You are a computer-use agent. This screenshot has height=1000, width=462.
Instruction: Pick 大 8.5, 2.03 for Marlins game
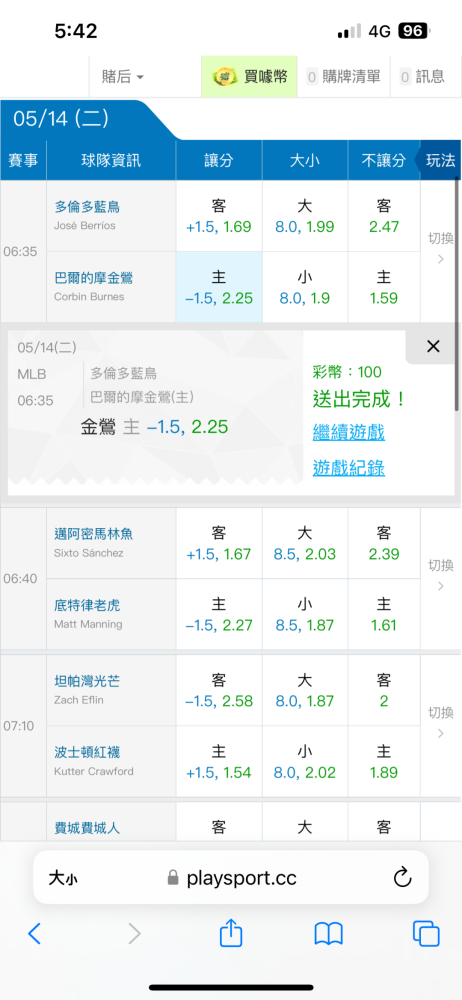[305, 543]
